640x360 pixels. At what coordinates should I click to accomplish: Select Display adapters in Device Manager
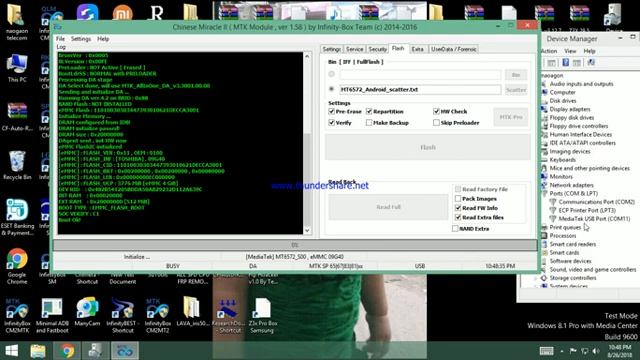coord(570,109)
